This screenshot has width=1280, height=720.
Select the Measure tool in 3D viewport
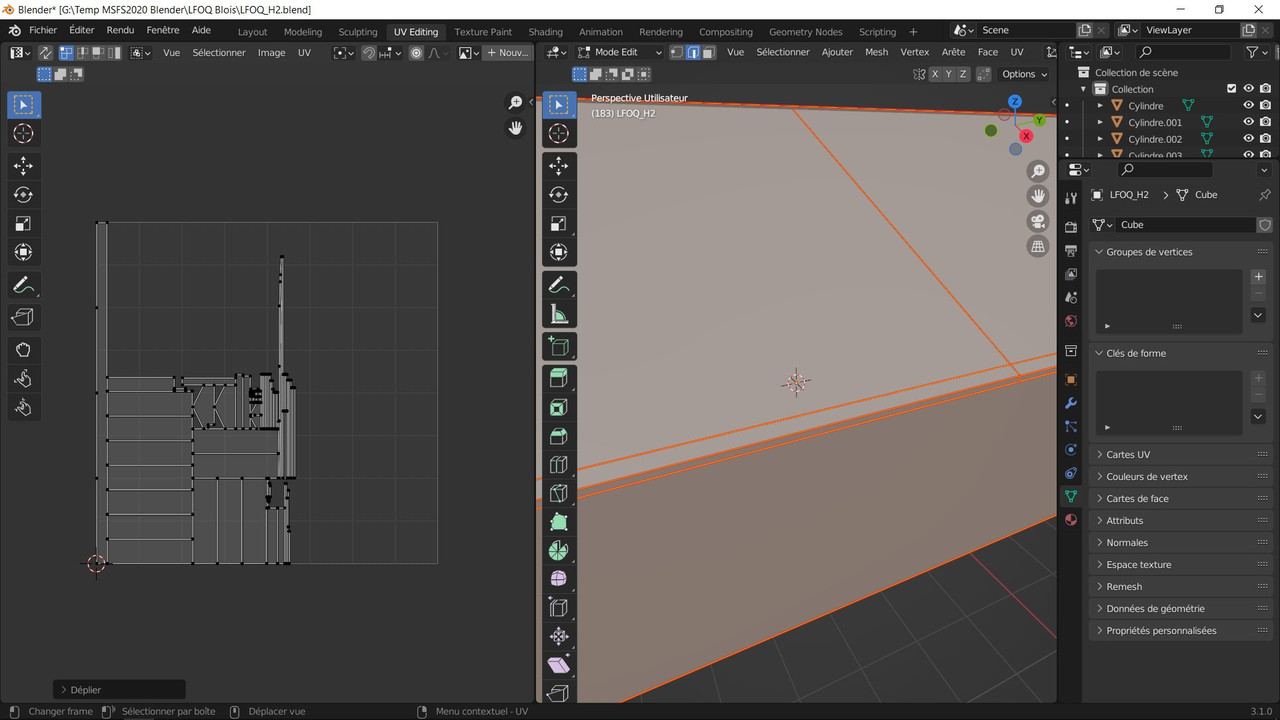559,315
